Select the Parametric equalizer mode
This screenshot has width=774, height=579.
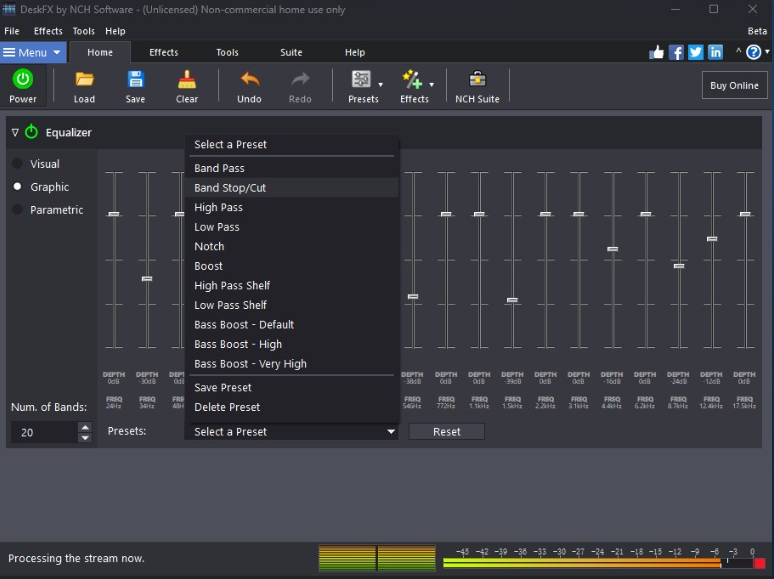18,210
